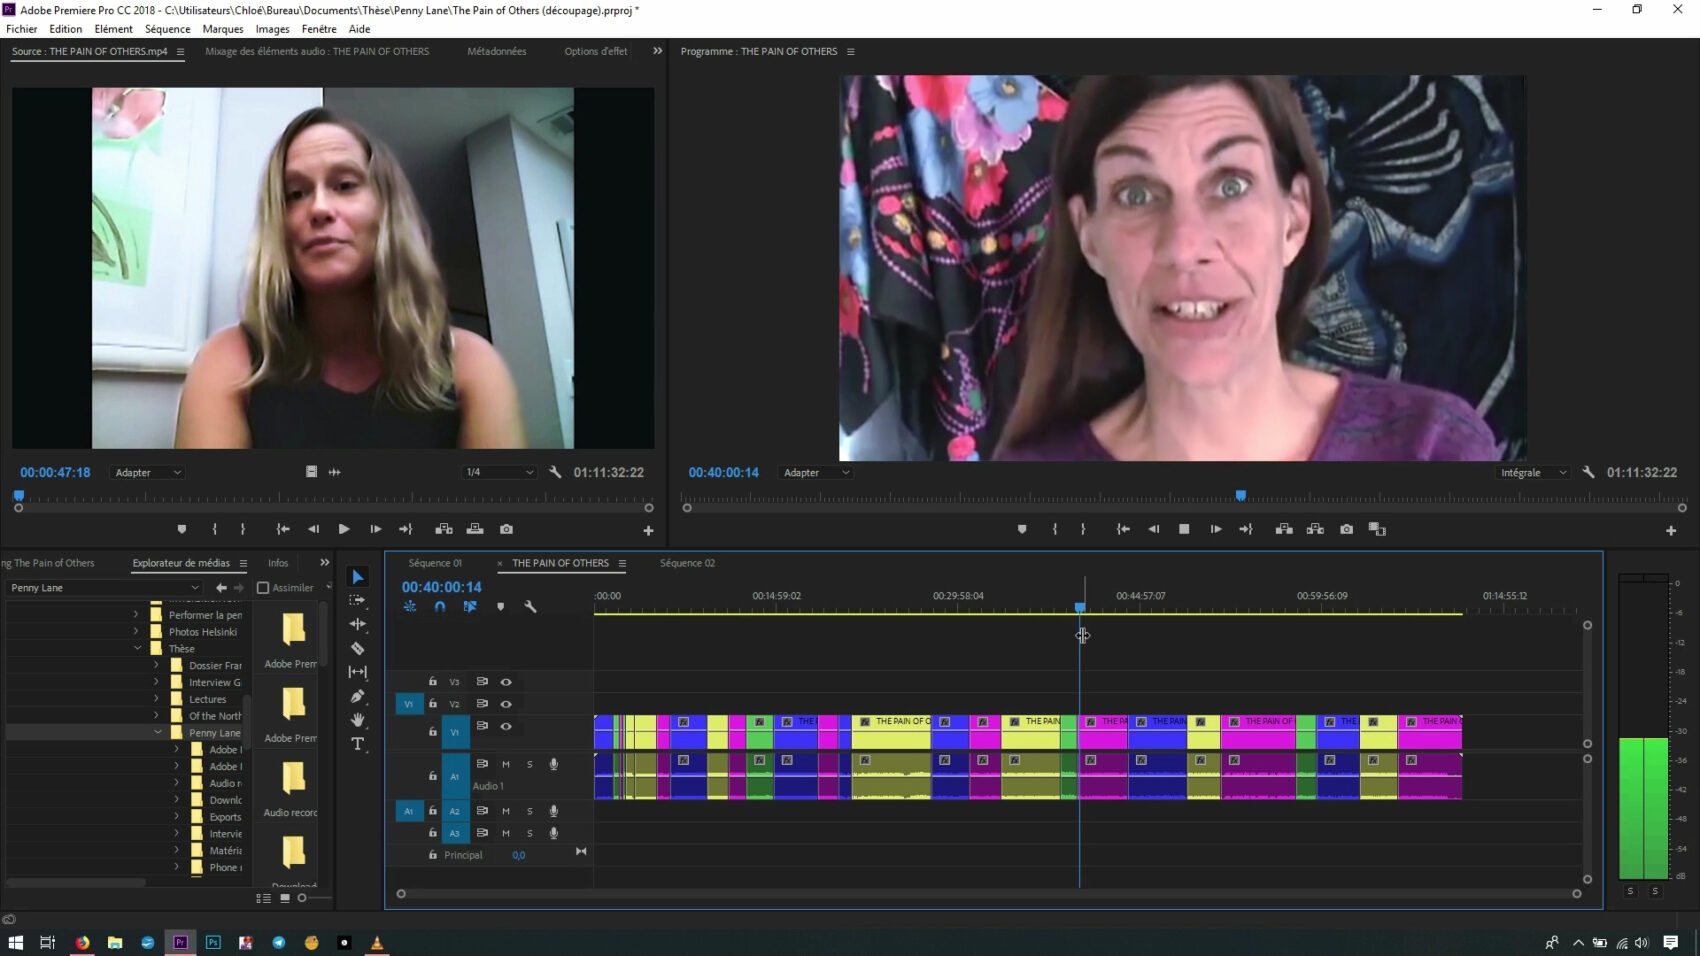The width and height of the screenshot is (1700, 956).
Task: Expand the Exports folder
Action: [177, 817]
